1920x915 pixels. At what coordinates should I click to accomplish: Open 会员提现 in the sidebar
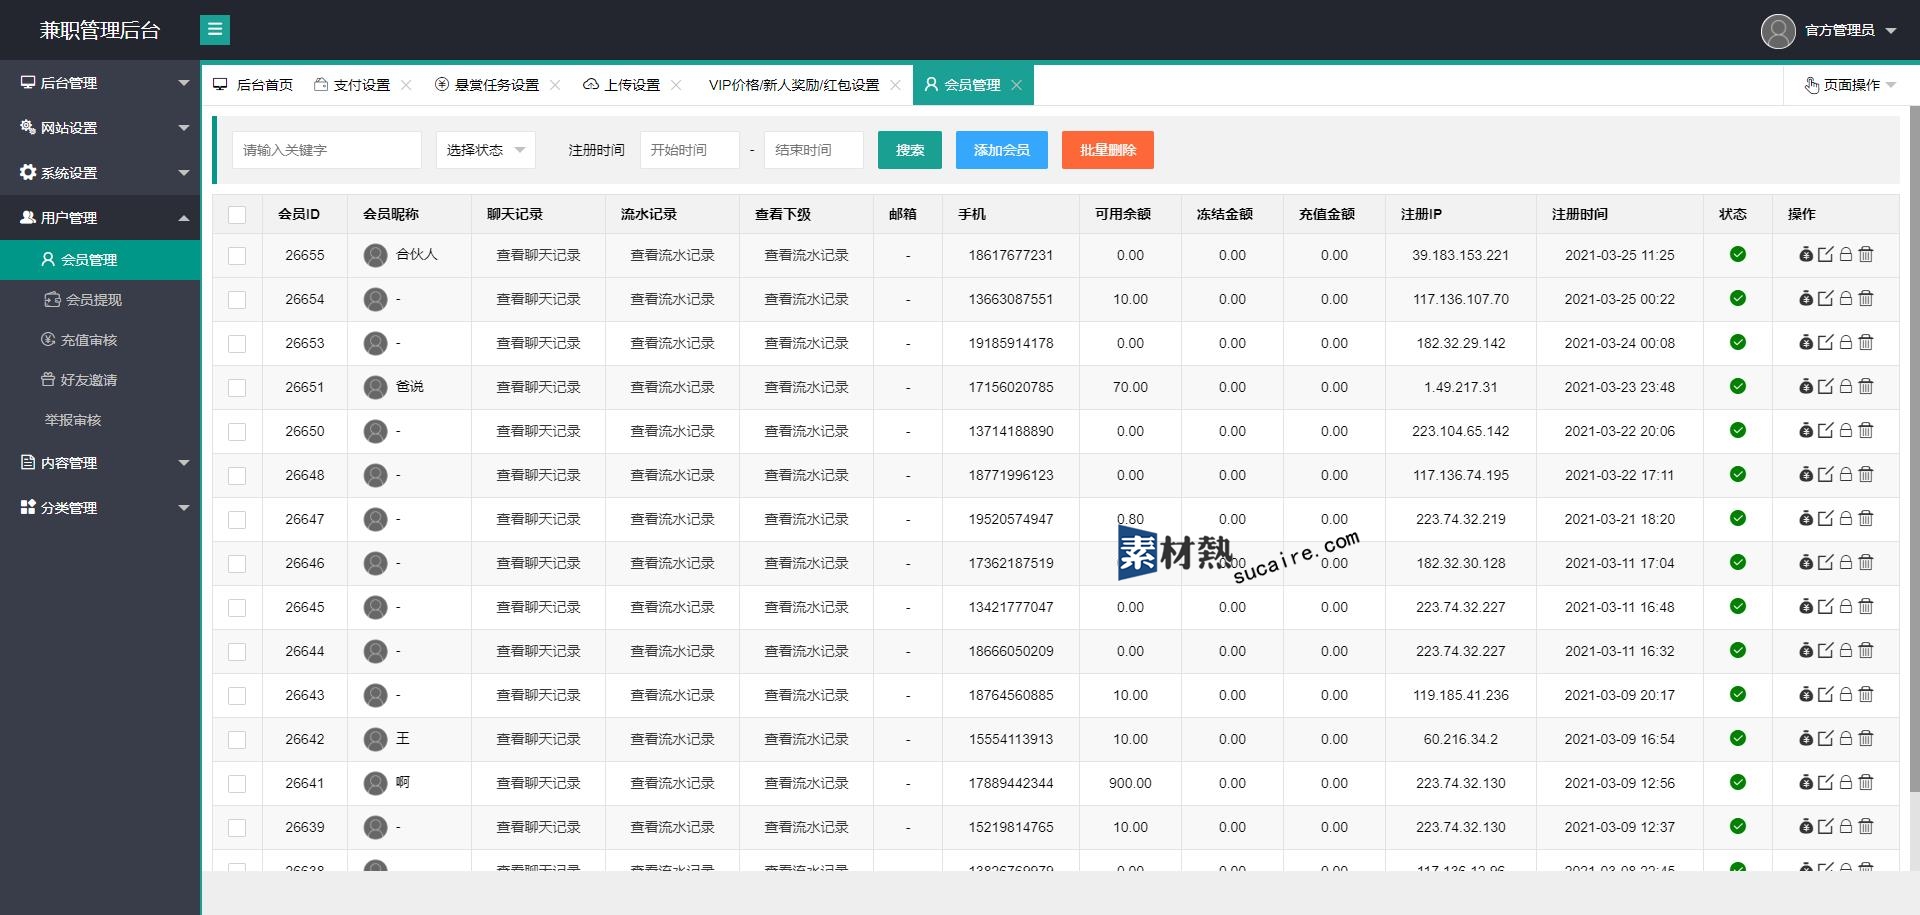tap(100, 300)
